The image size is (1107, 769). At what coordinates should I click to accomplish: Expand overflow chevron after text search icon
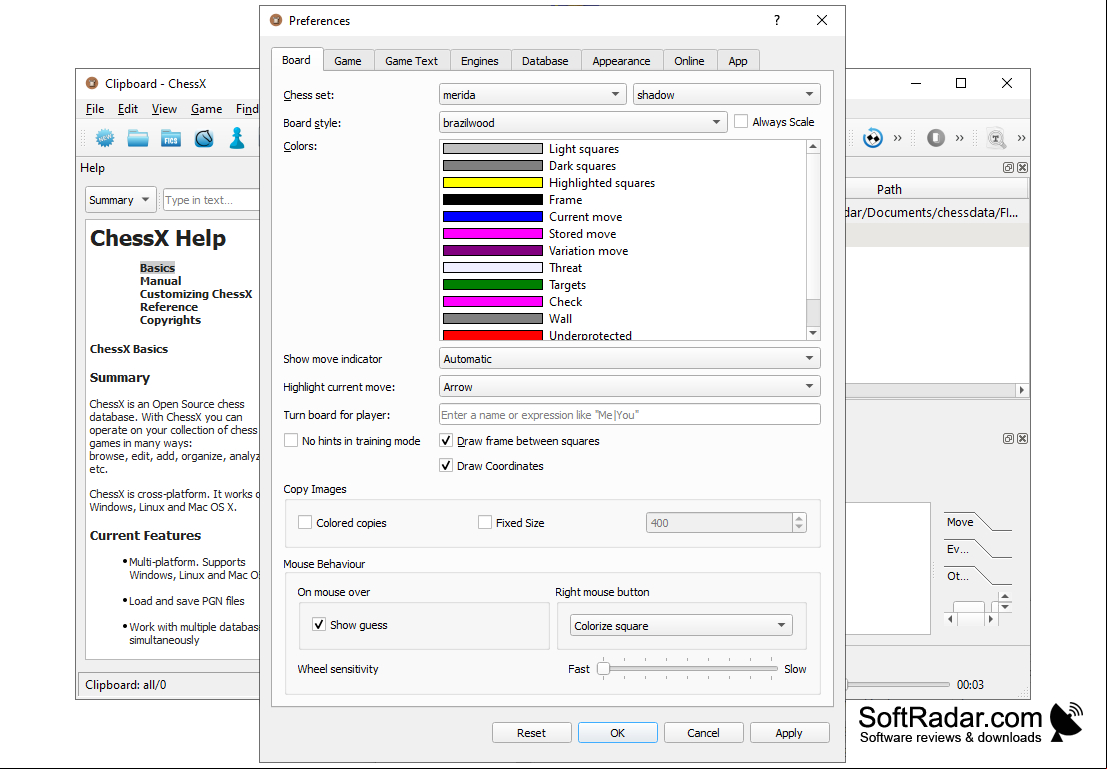[x=1022, y=138]
